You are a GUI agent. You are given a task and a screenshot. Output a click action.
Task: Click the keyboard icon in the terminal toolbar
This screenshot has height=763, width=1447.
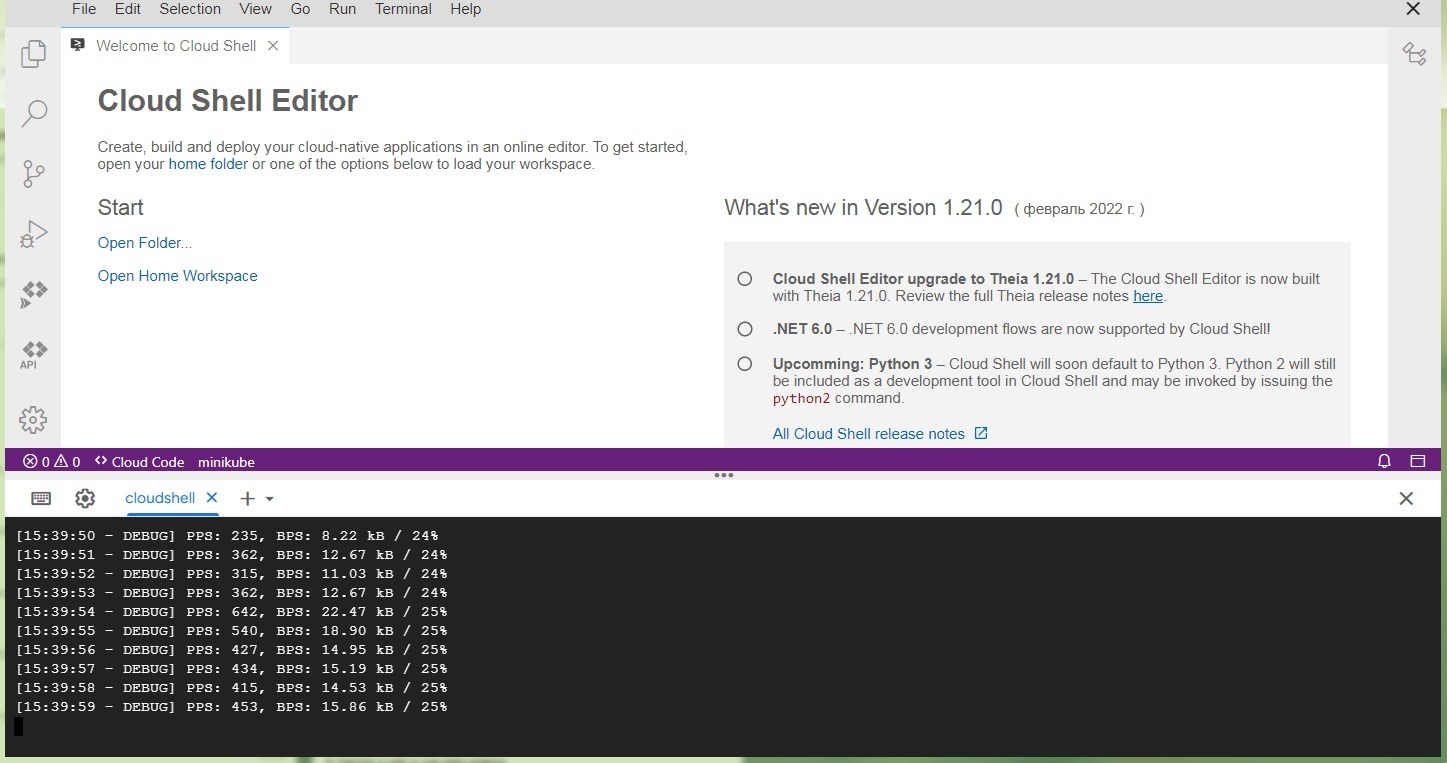point(41,498)
